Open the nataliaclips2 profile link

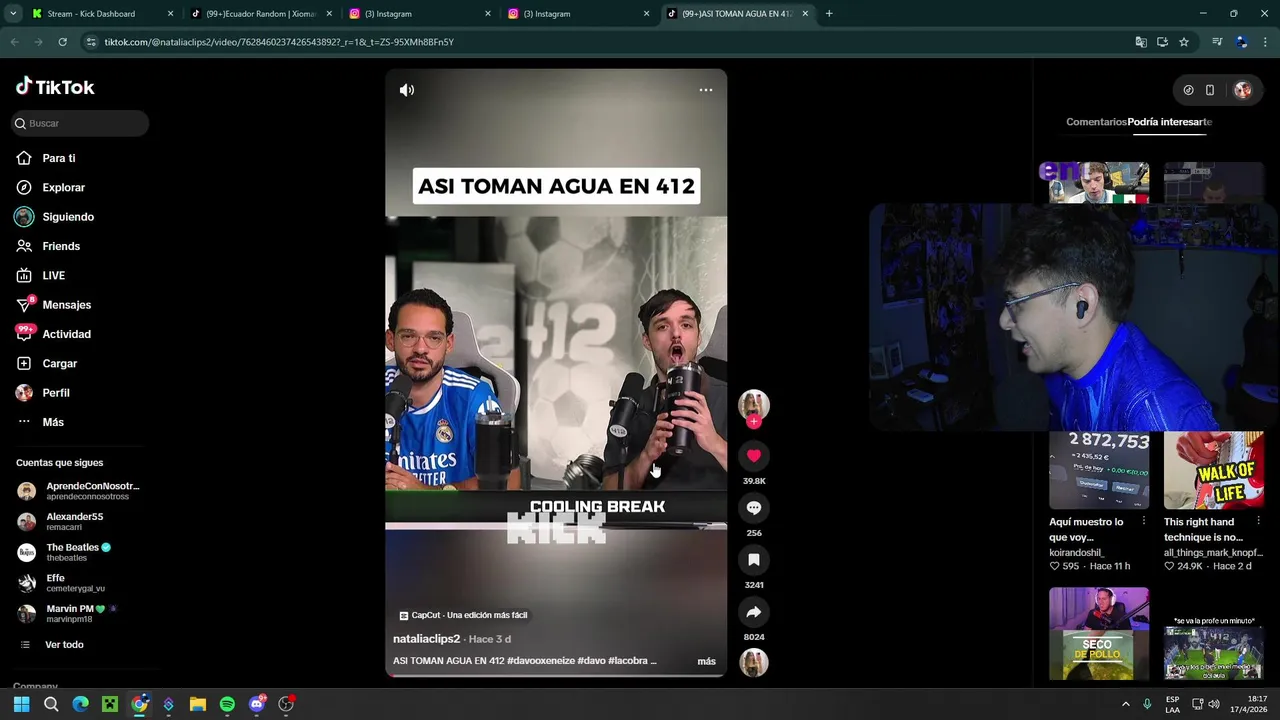pos(426,639)
